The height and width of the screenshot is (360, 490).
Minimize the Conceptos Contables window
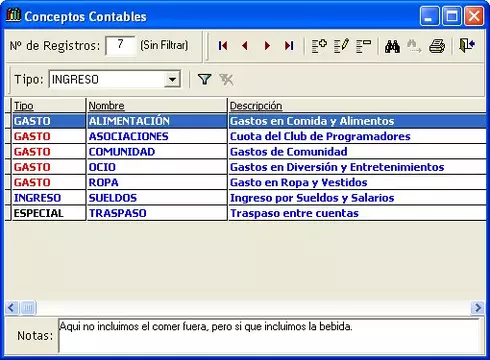click(429, 16)
